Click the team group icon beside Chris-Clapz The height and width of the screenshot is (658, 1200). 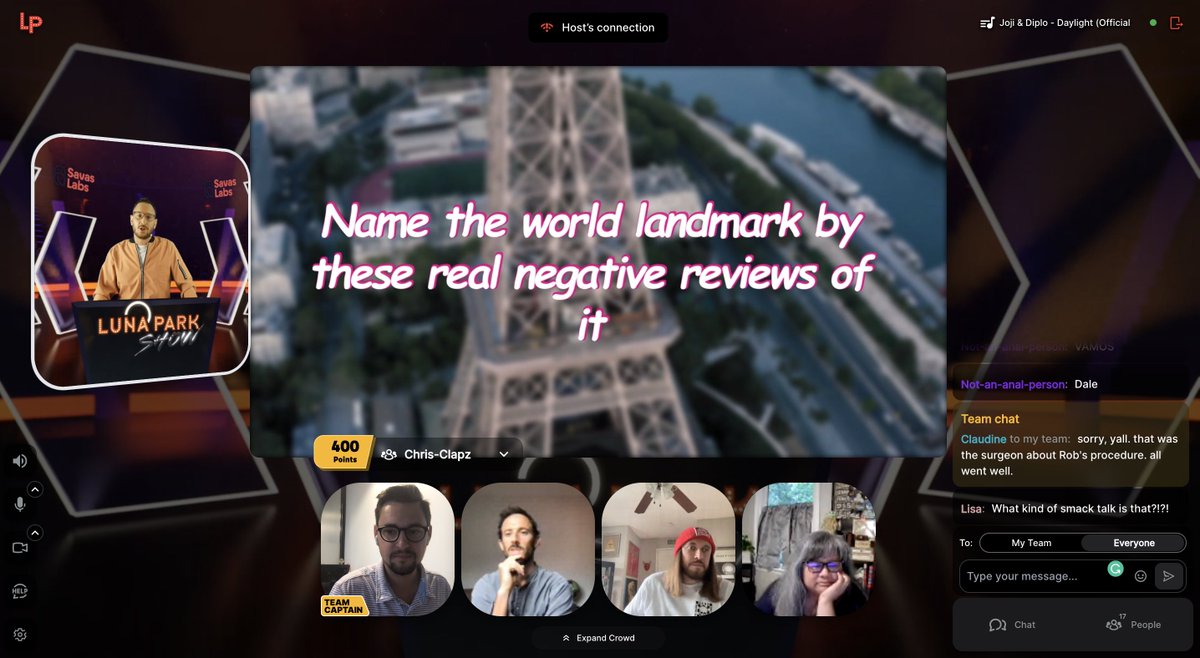[x=389, y=454]
